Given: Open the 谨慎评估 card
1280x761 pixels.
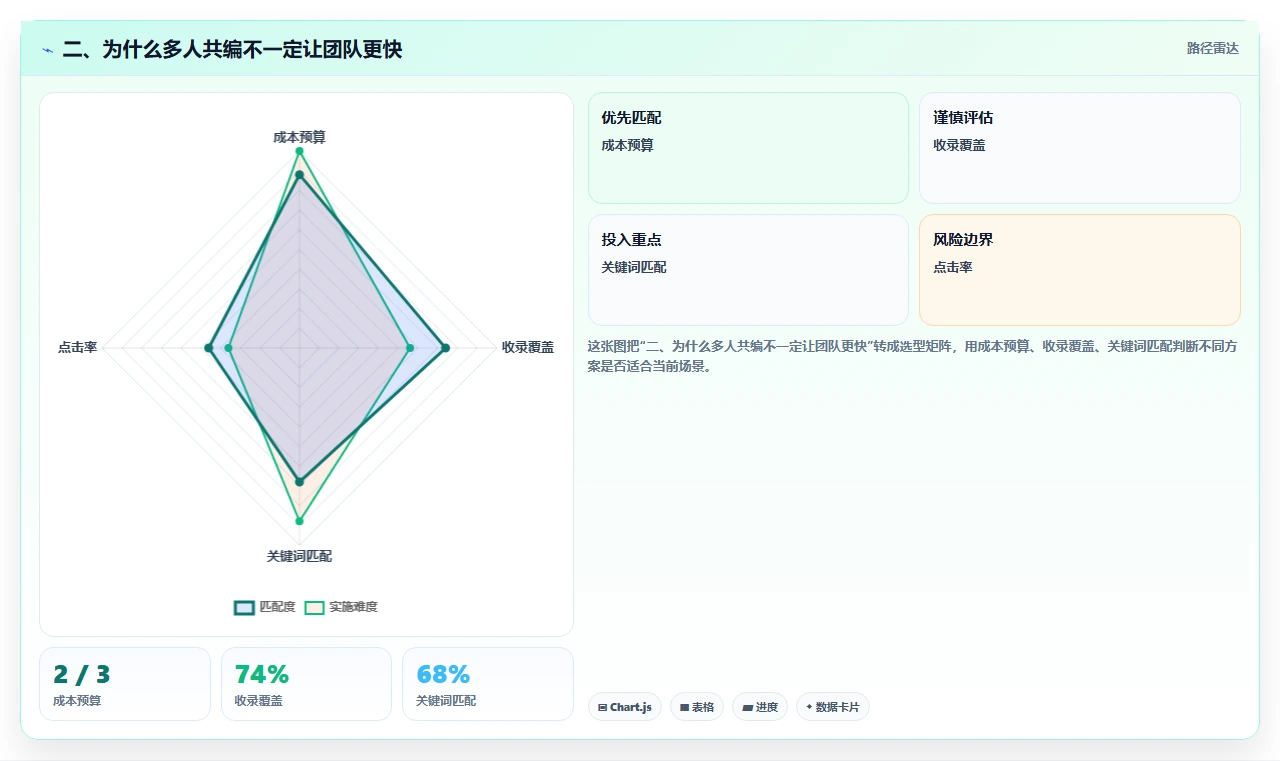Looking at the screenshot, I should pyautogui.click(x=1080, y=148).
